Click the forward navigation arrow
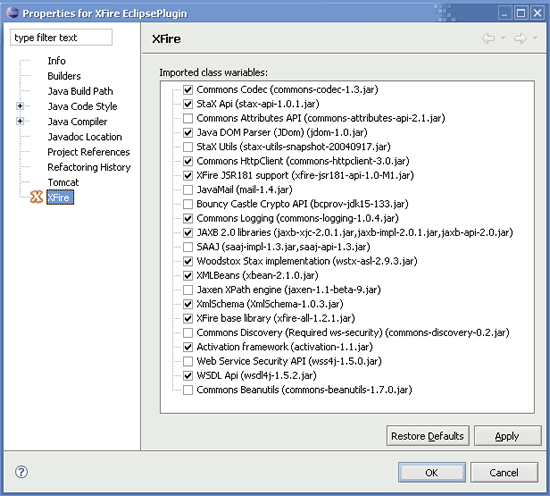Image resolution: width=550 pixels, height=496 pixels. 520,38
